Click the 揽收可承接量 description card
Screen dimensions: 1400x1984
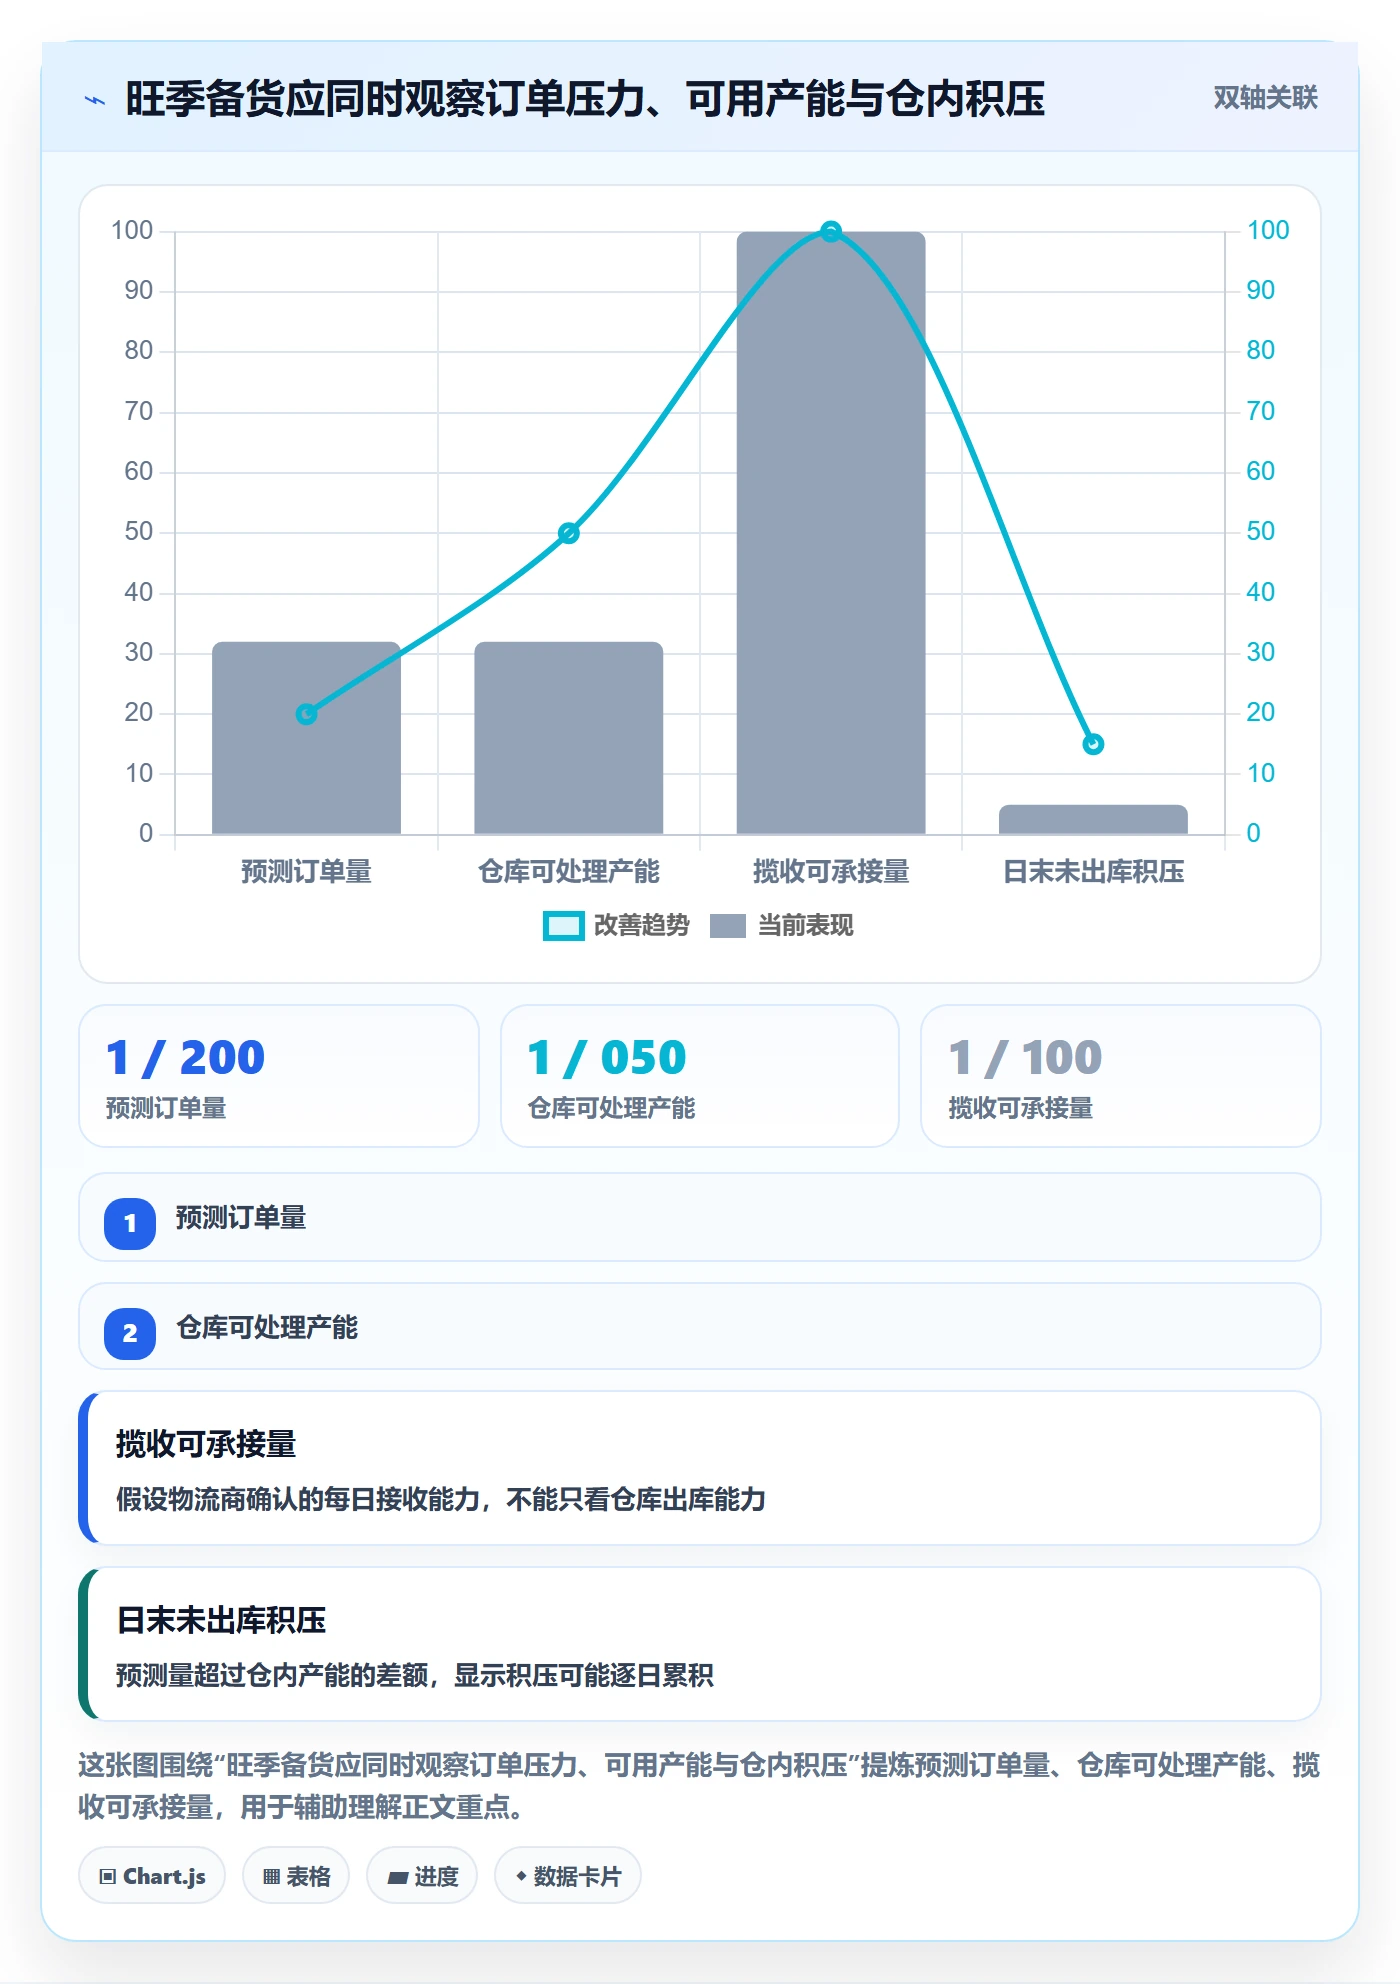700,1468
